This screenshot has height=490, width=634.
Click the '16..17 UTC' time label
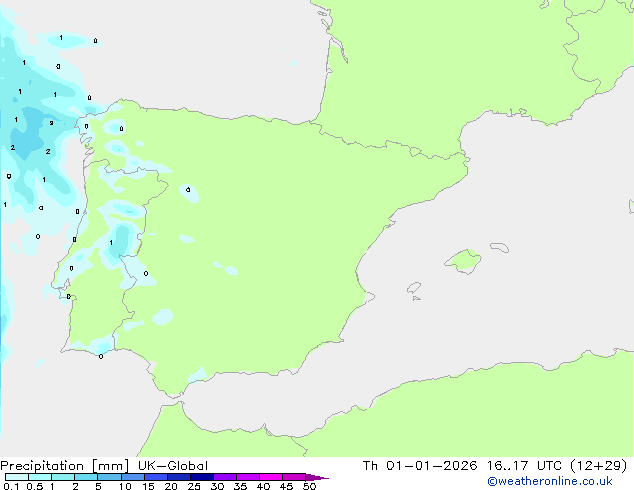point(524,466)
